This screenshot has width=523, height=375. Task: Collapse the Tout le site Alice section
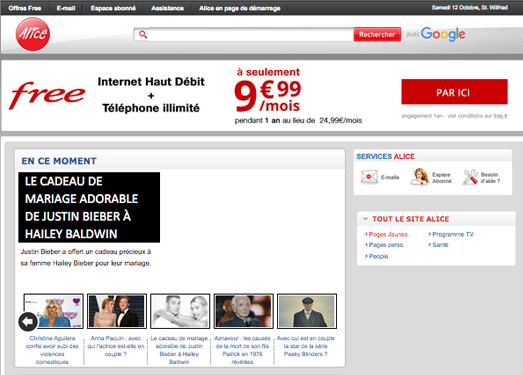click(365, 219)
